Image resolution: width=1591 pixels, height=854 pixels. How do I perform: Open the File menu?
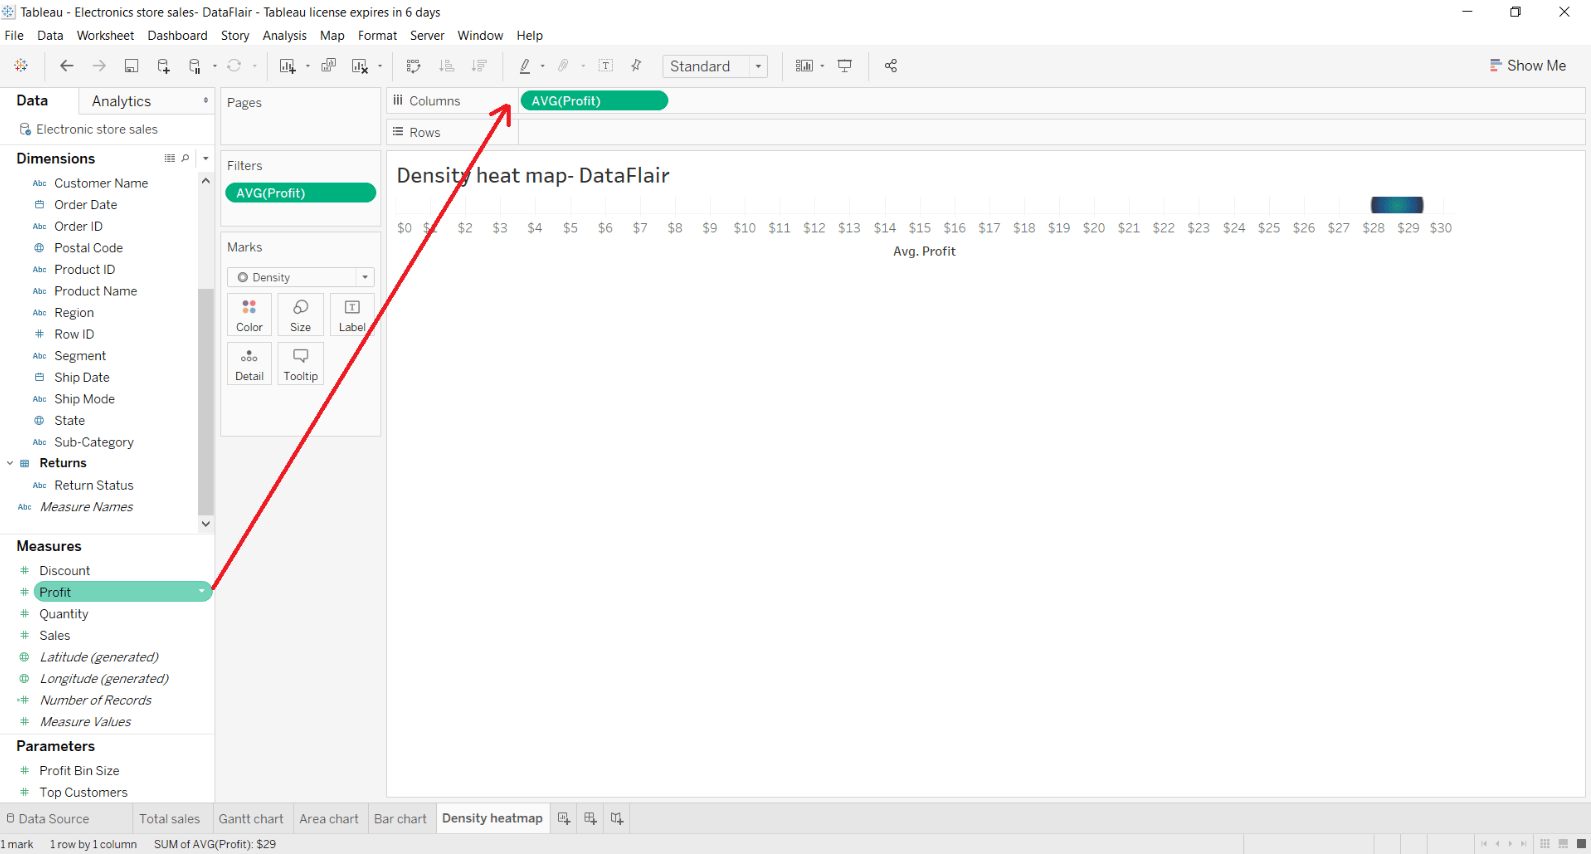tap(14, 35)
